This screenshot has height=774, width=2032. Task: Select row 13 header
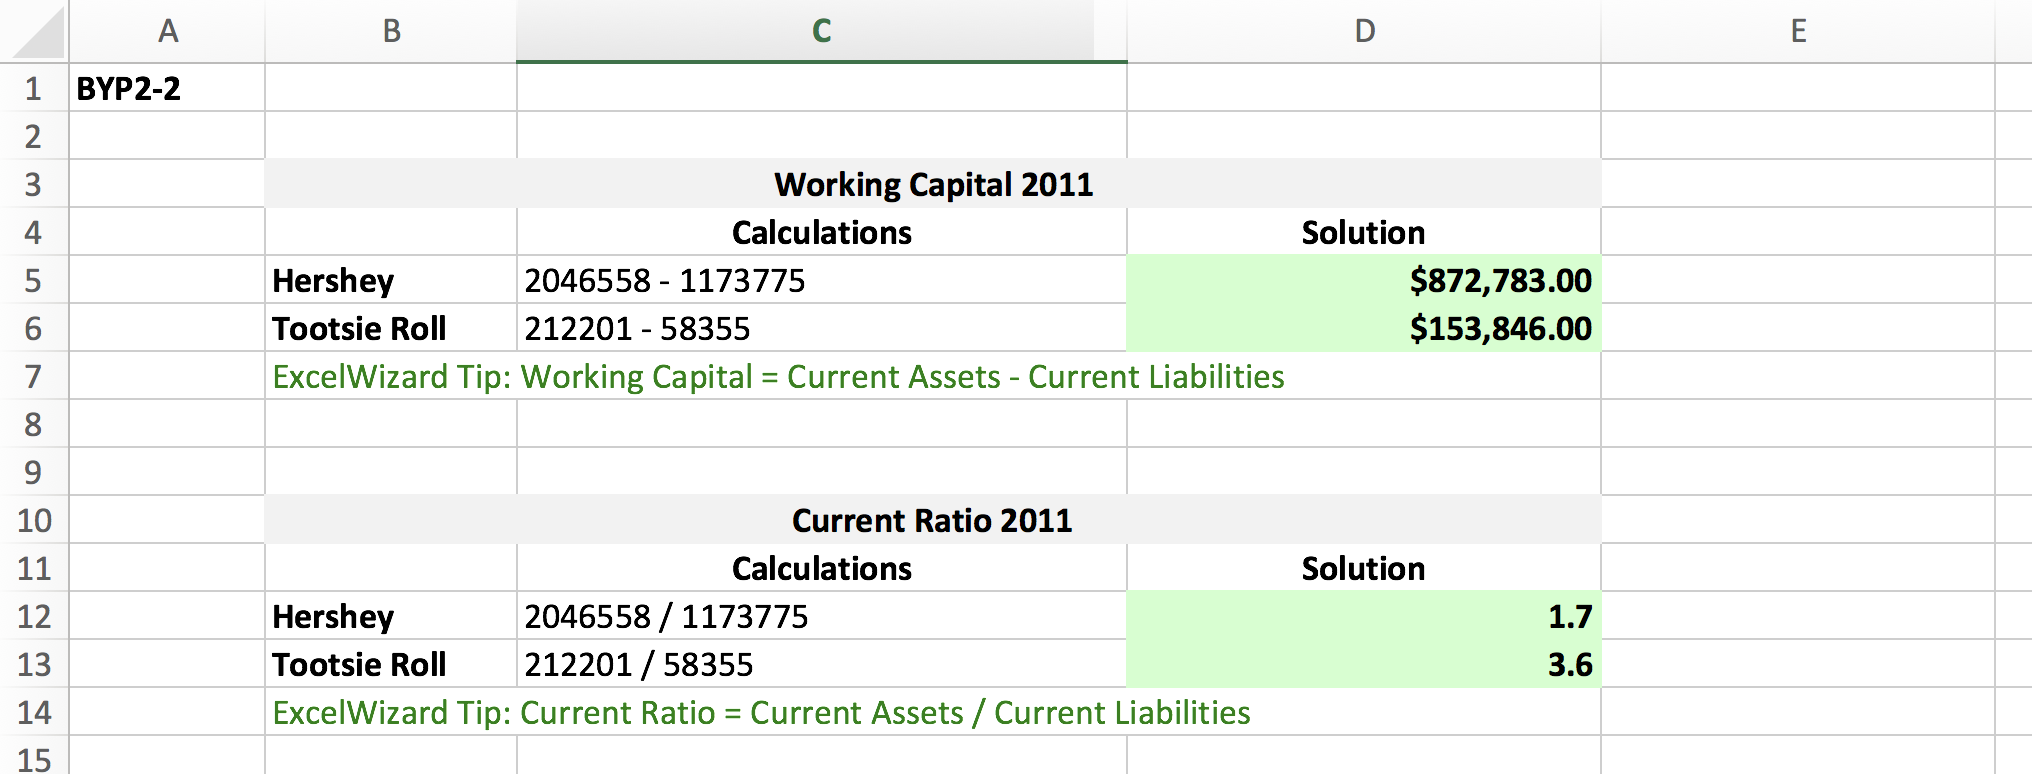(33, 664)
